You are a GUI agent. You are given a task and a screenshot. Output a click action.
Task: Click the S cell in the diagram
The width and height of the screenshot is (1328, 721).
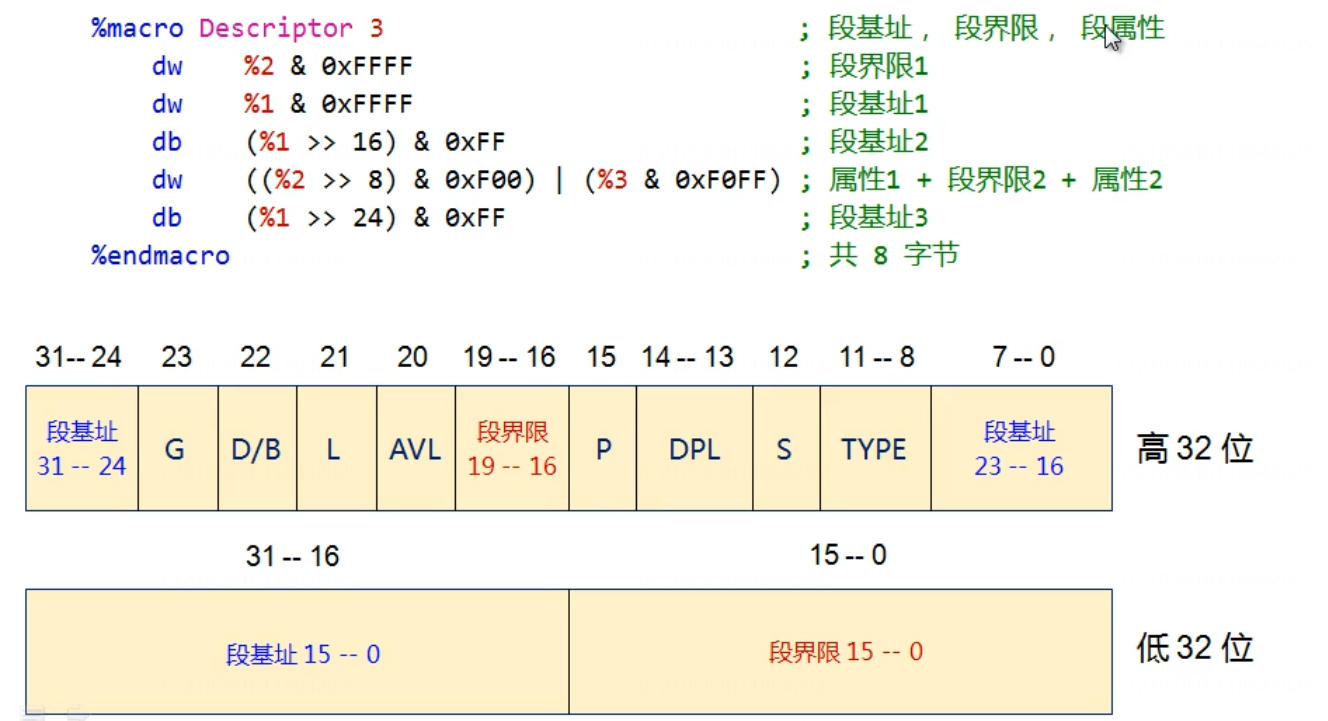[786, 449]
